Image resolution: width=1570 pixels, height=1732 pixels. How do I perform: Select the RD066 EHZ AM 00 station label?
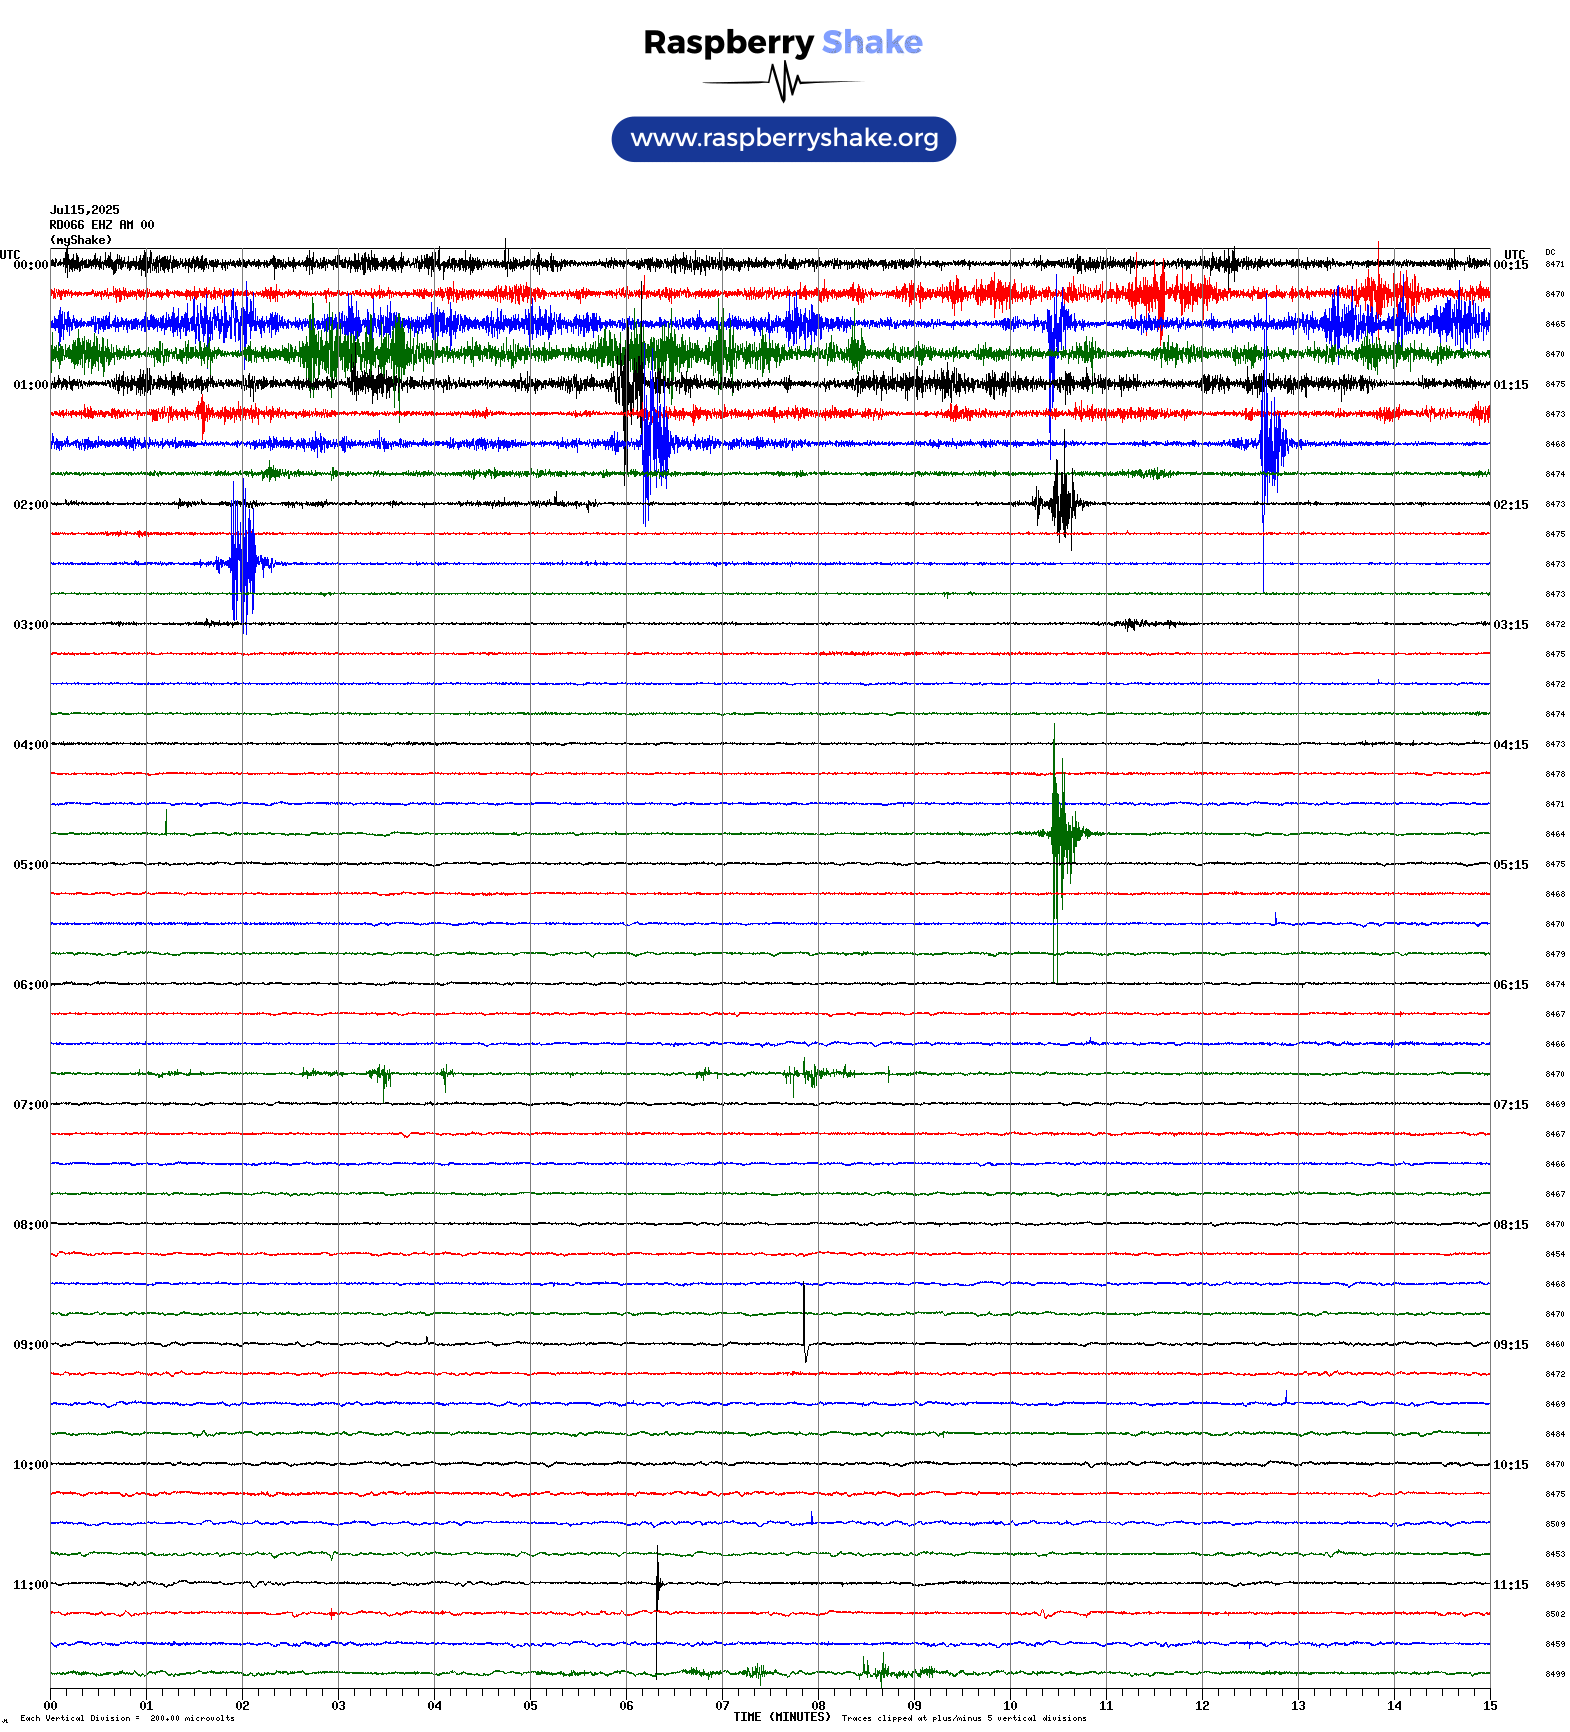click(x=101, y=225)
